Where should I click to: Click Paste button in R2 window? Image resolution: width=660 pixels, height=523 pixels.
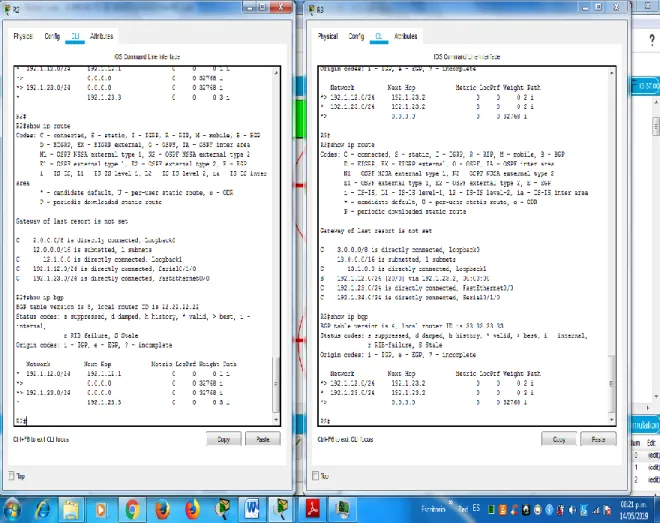(263, 439)
